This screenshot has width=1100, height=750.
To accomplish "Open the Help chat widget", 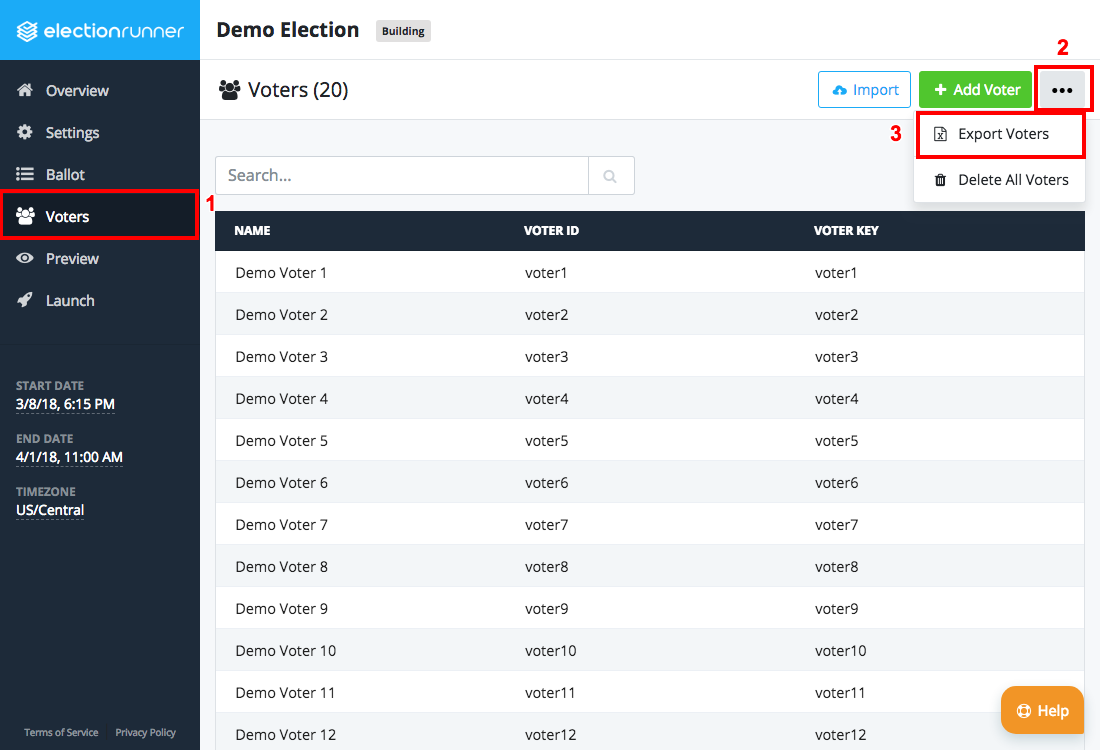I will (1042, 711).
